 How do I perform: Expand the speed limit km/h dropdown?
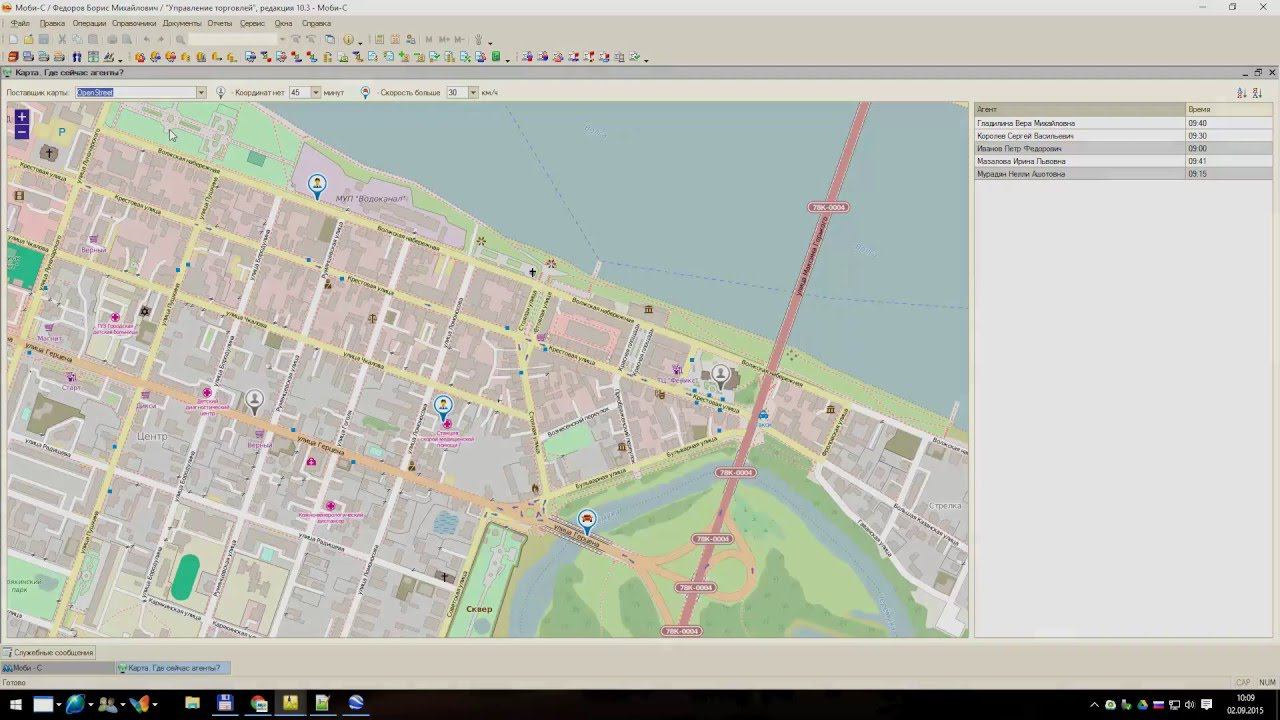(x=473, y=92)
